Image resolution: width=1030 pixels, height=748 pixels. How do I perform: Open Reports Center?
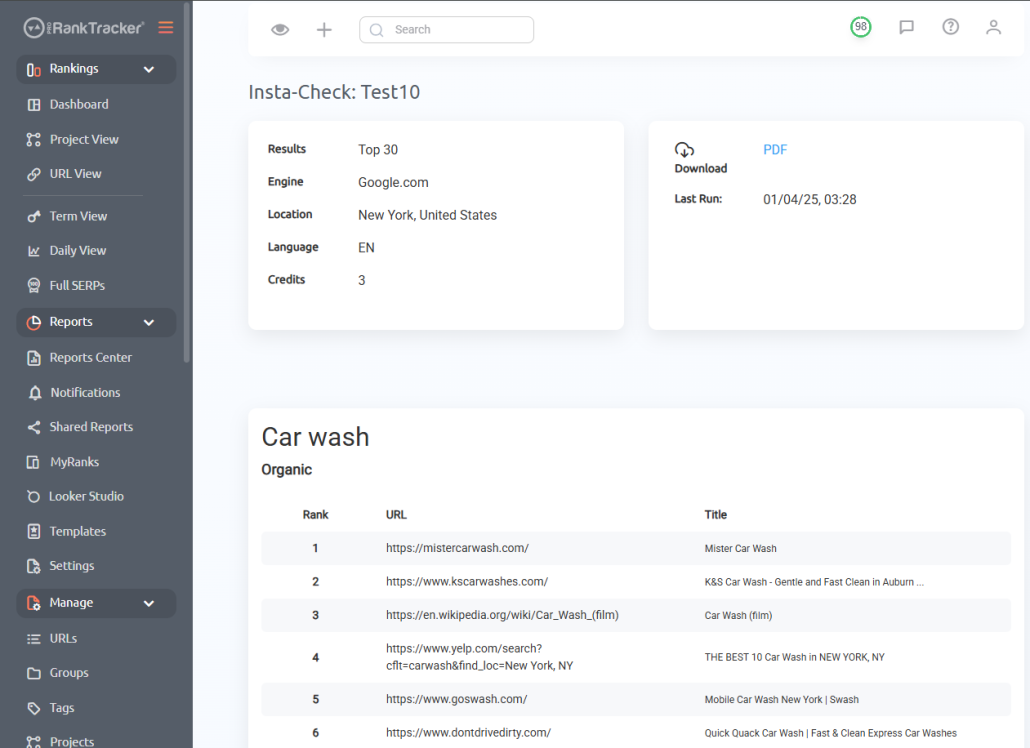[91, 358]
